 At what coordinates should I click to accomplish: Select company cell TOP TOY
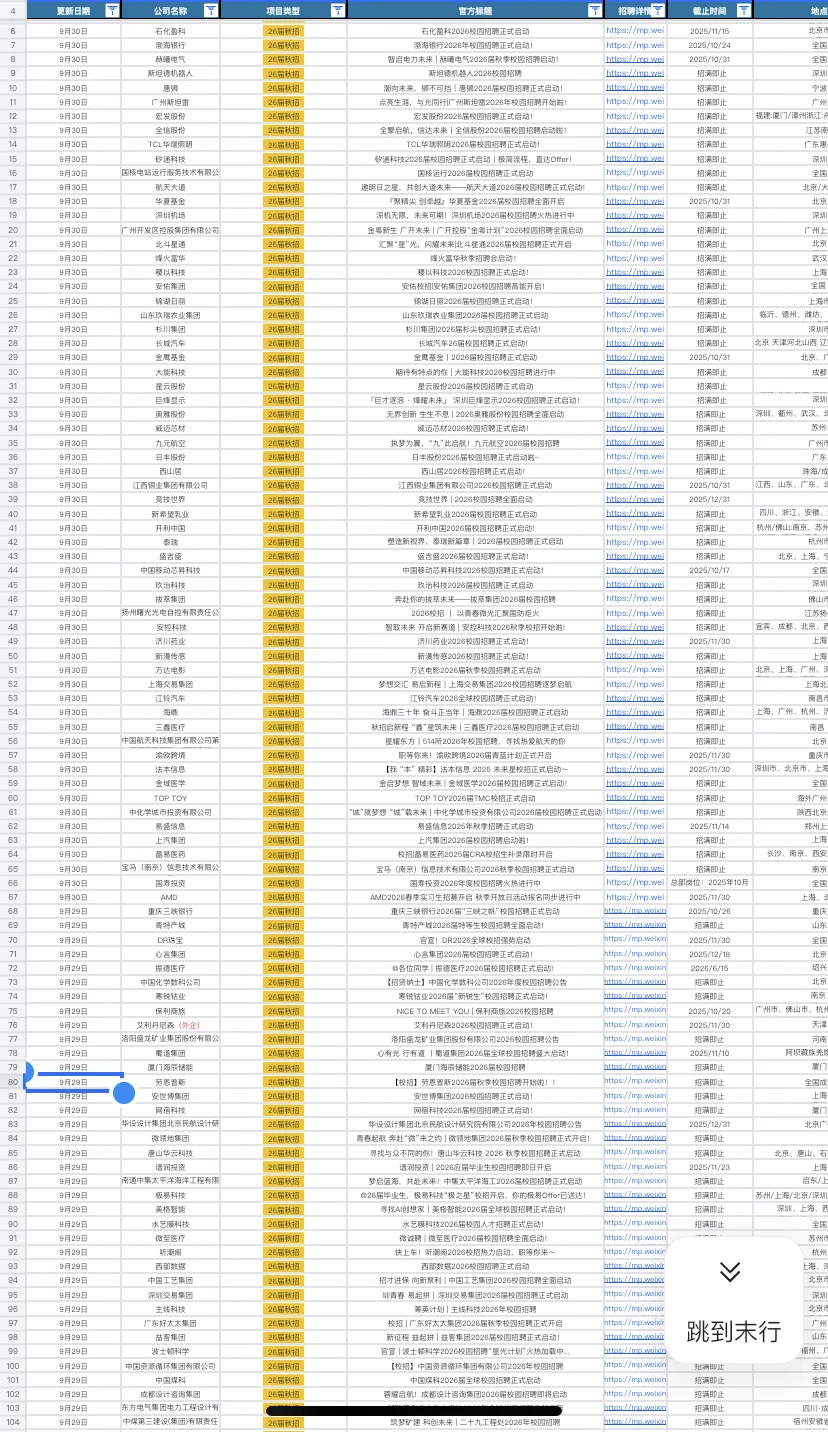[171, 798]
